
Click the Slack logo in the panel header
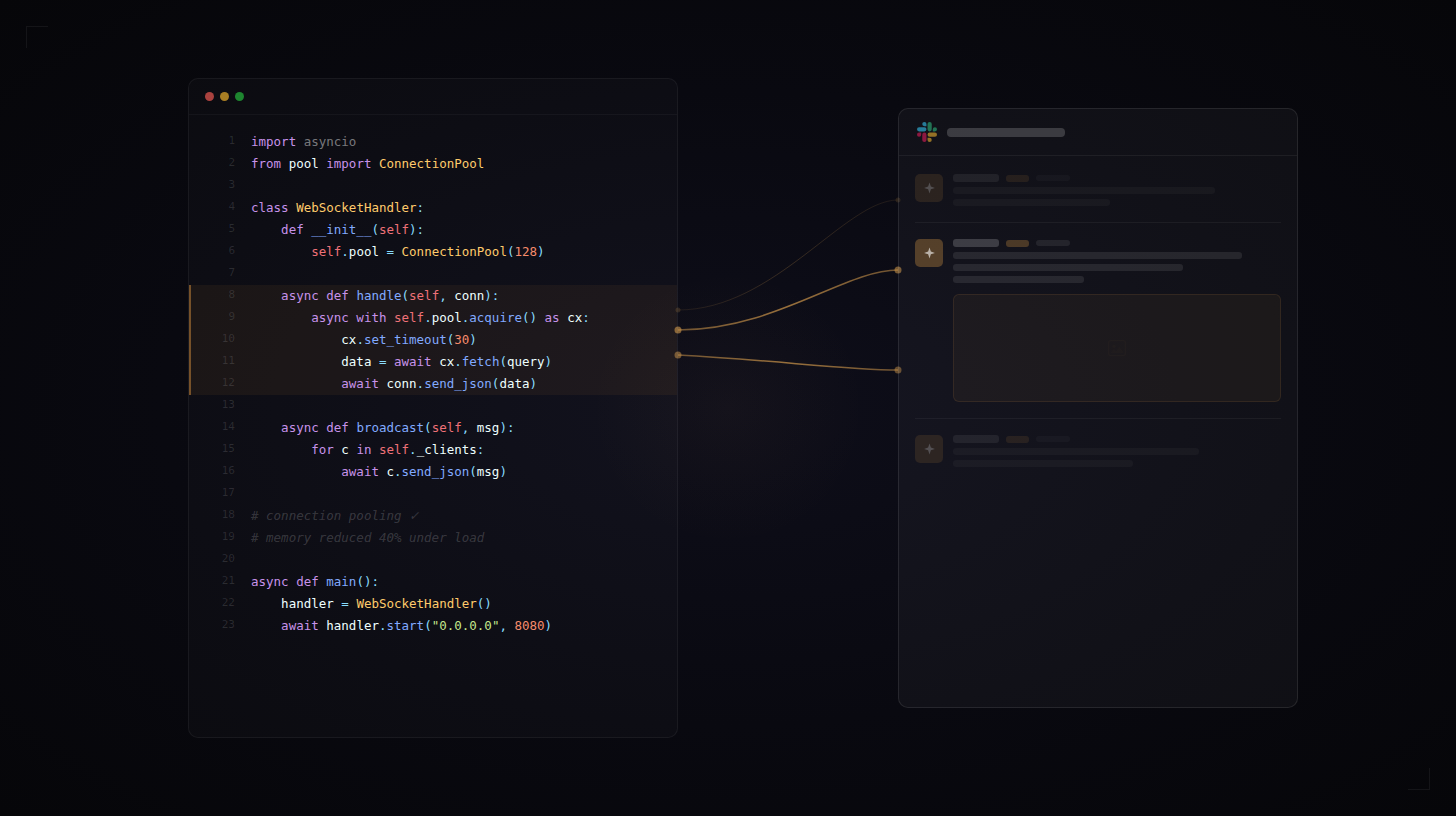point(927,131)
